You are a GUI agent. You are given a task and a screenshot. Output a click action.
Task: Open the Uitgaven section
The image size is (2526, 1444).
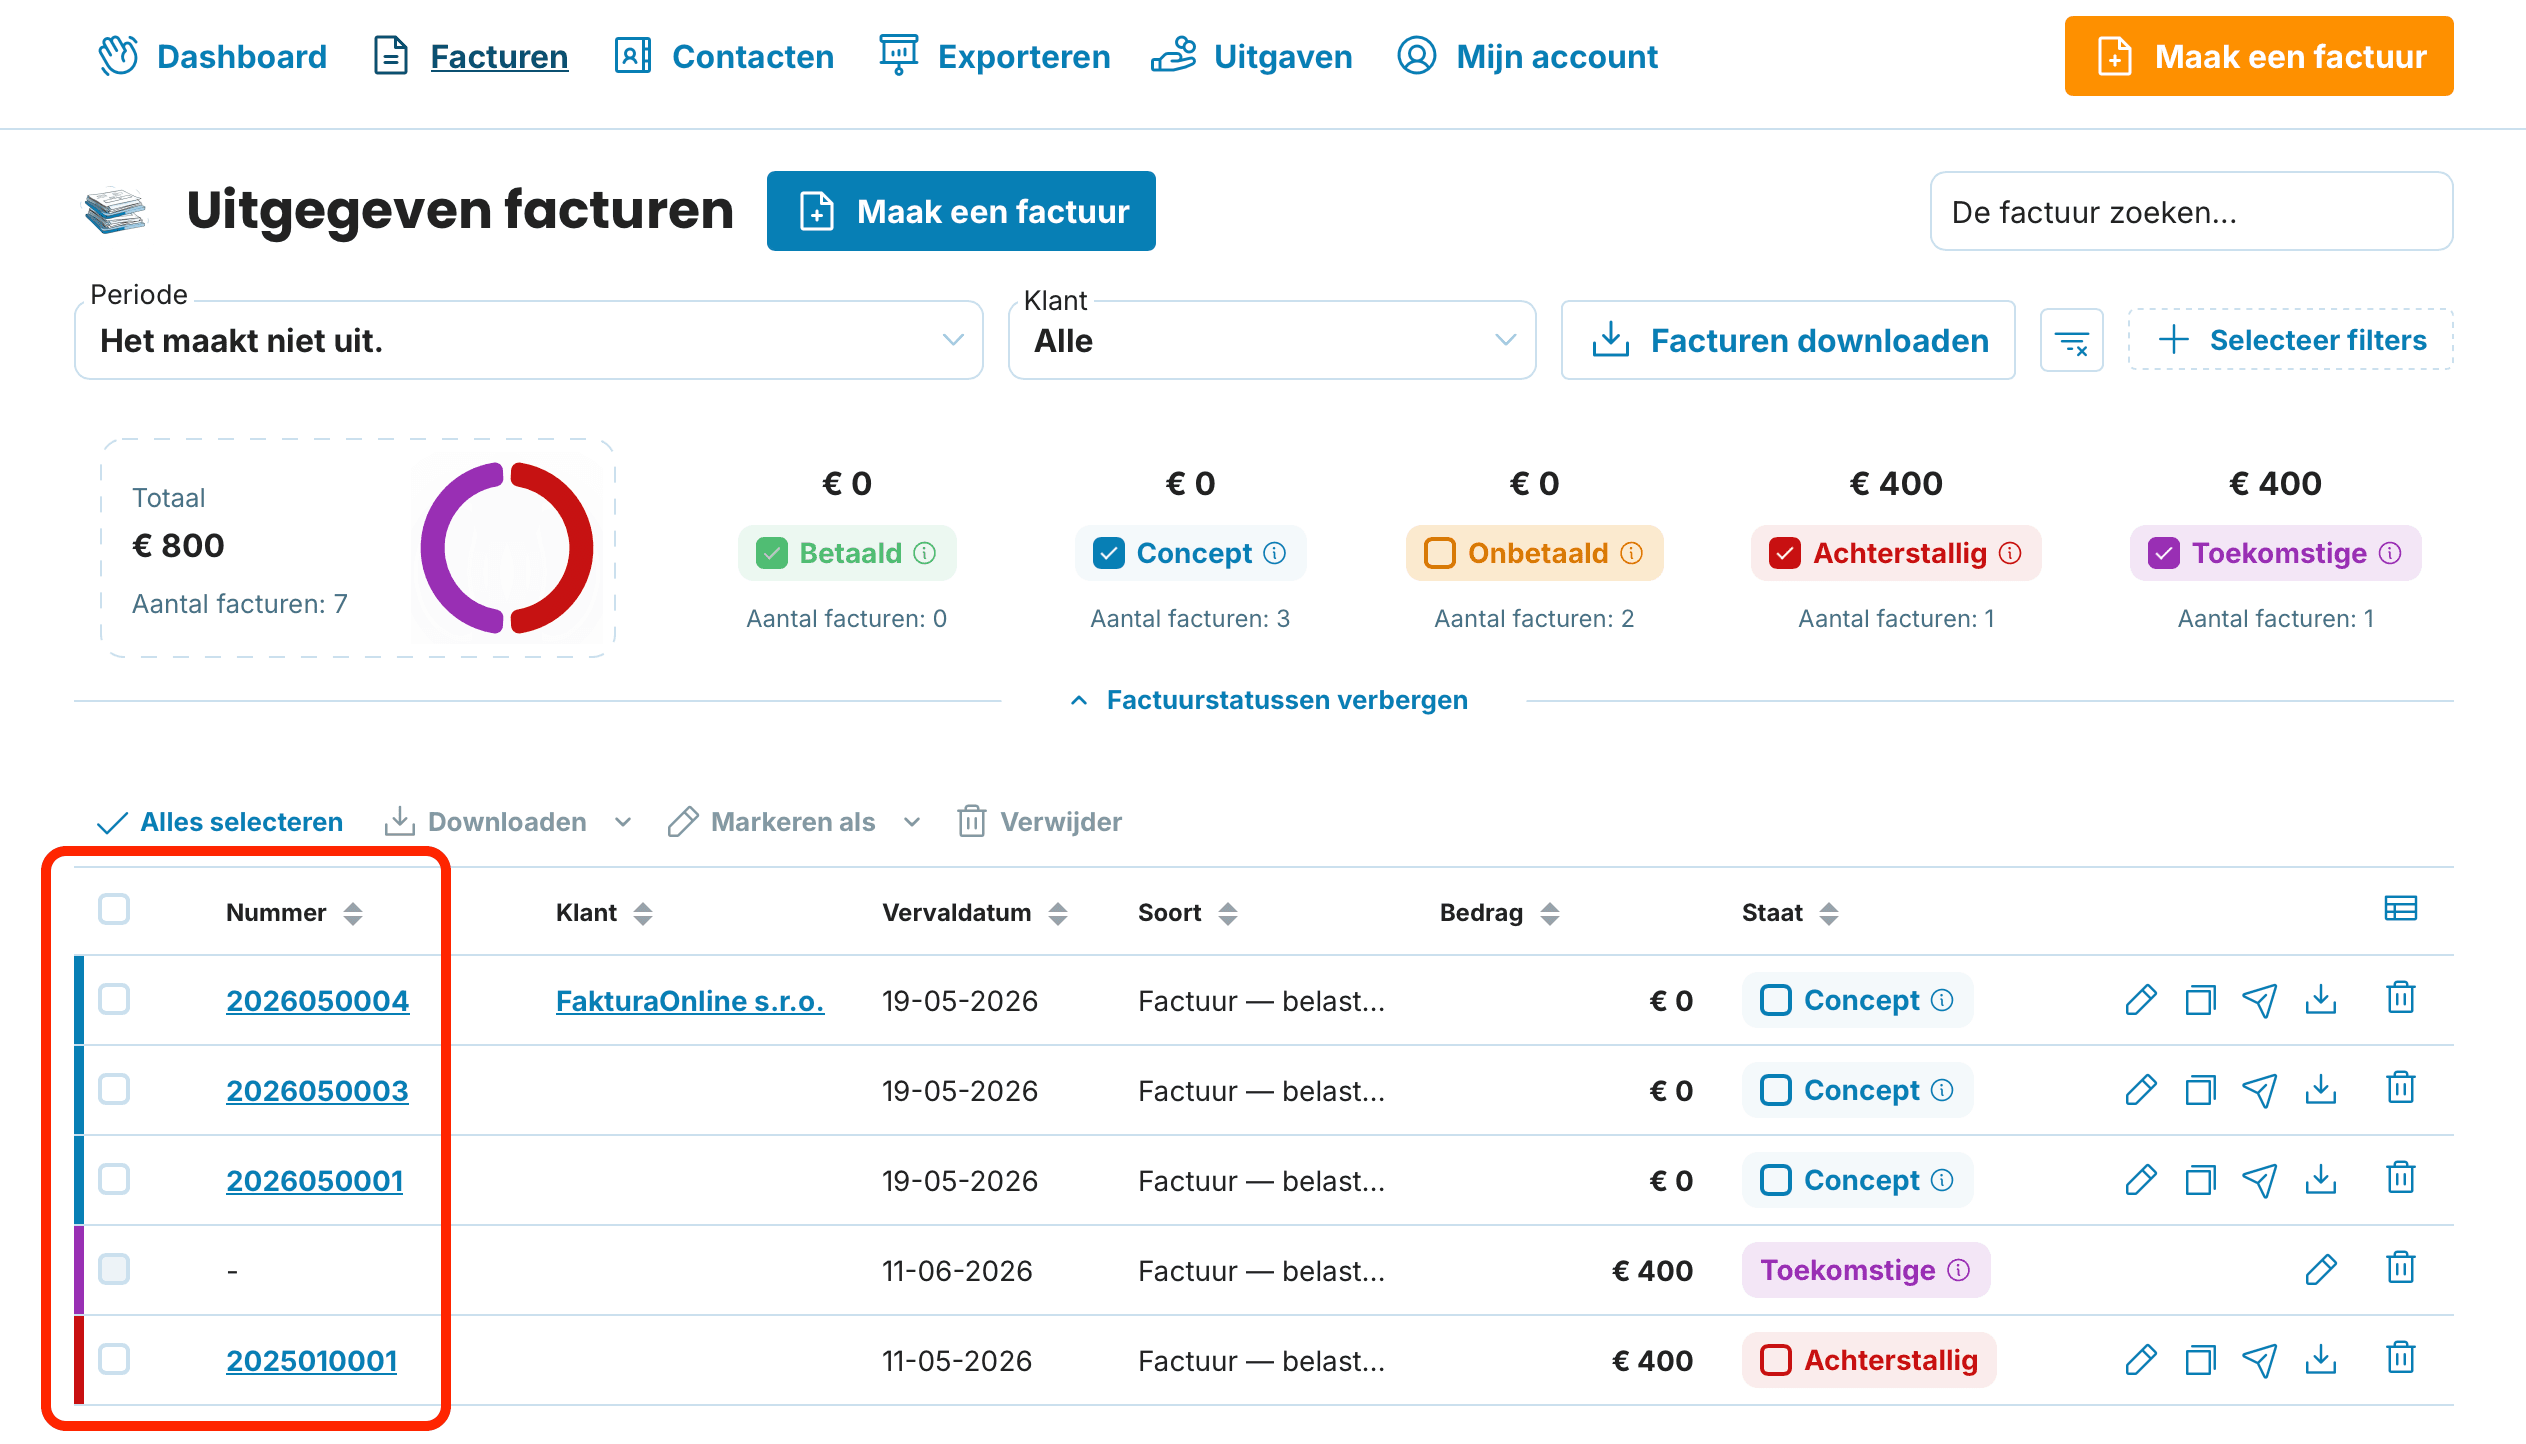click(x=1251, y=56)
